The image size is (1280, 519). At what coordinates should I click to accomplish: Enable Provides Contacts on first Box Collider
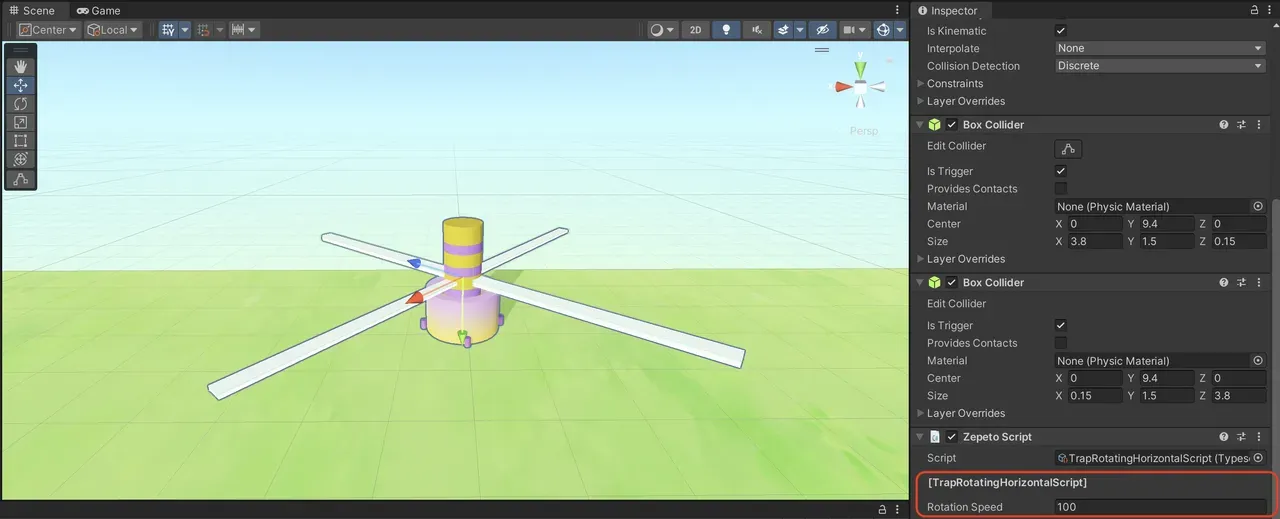(1061, 189)
